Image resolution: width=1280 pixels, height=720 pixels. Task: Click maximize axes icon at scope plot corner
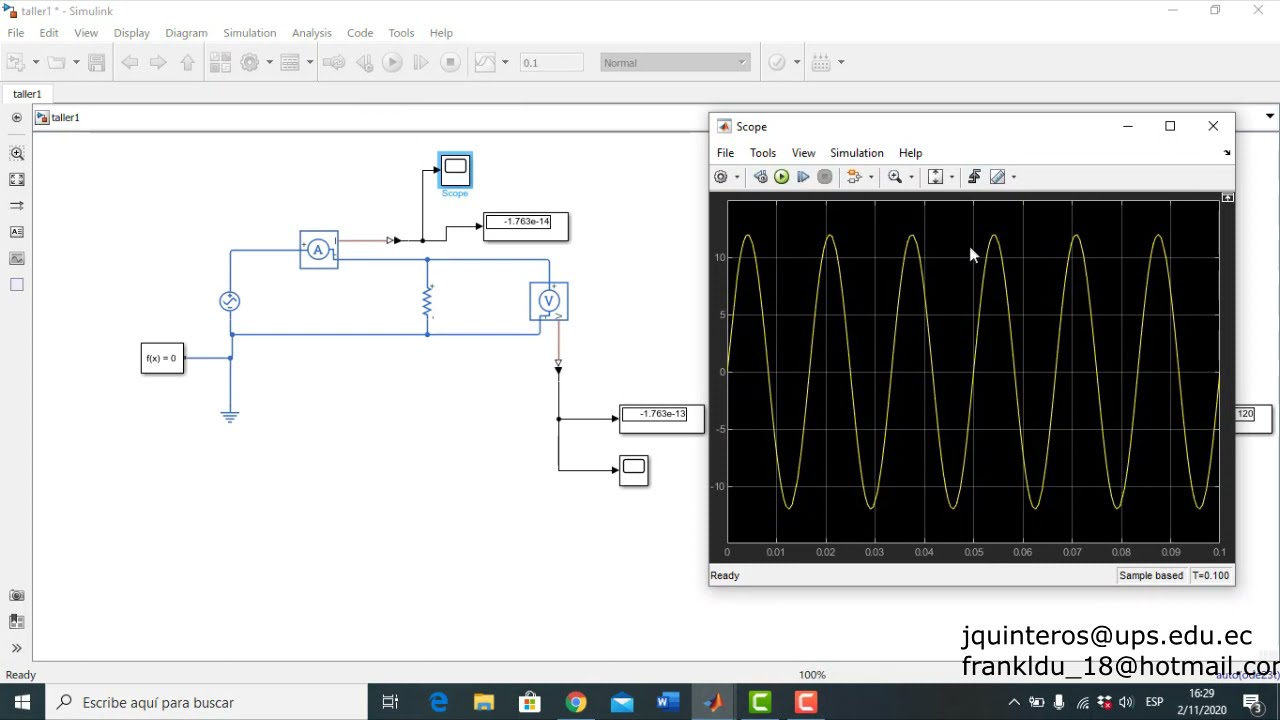click(1228, 197)
